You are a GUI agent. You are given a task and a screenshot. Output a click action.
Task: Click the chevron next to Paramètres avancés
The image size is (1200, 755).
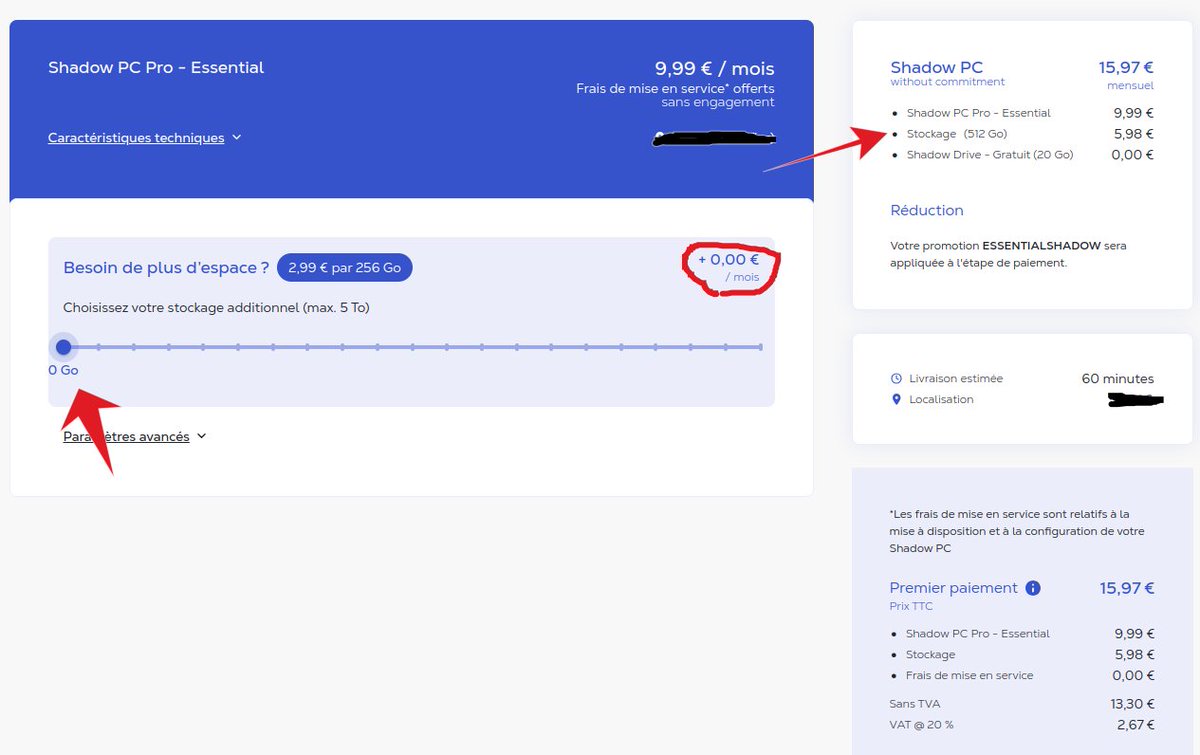pos(201,437)
